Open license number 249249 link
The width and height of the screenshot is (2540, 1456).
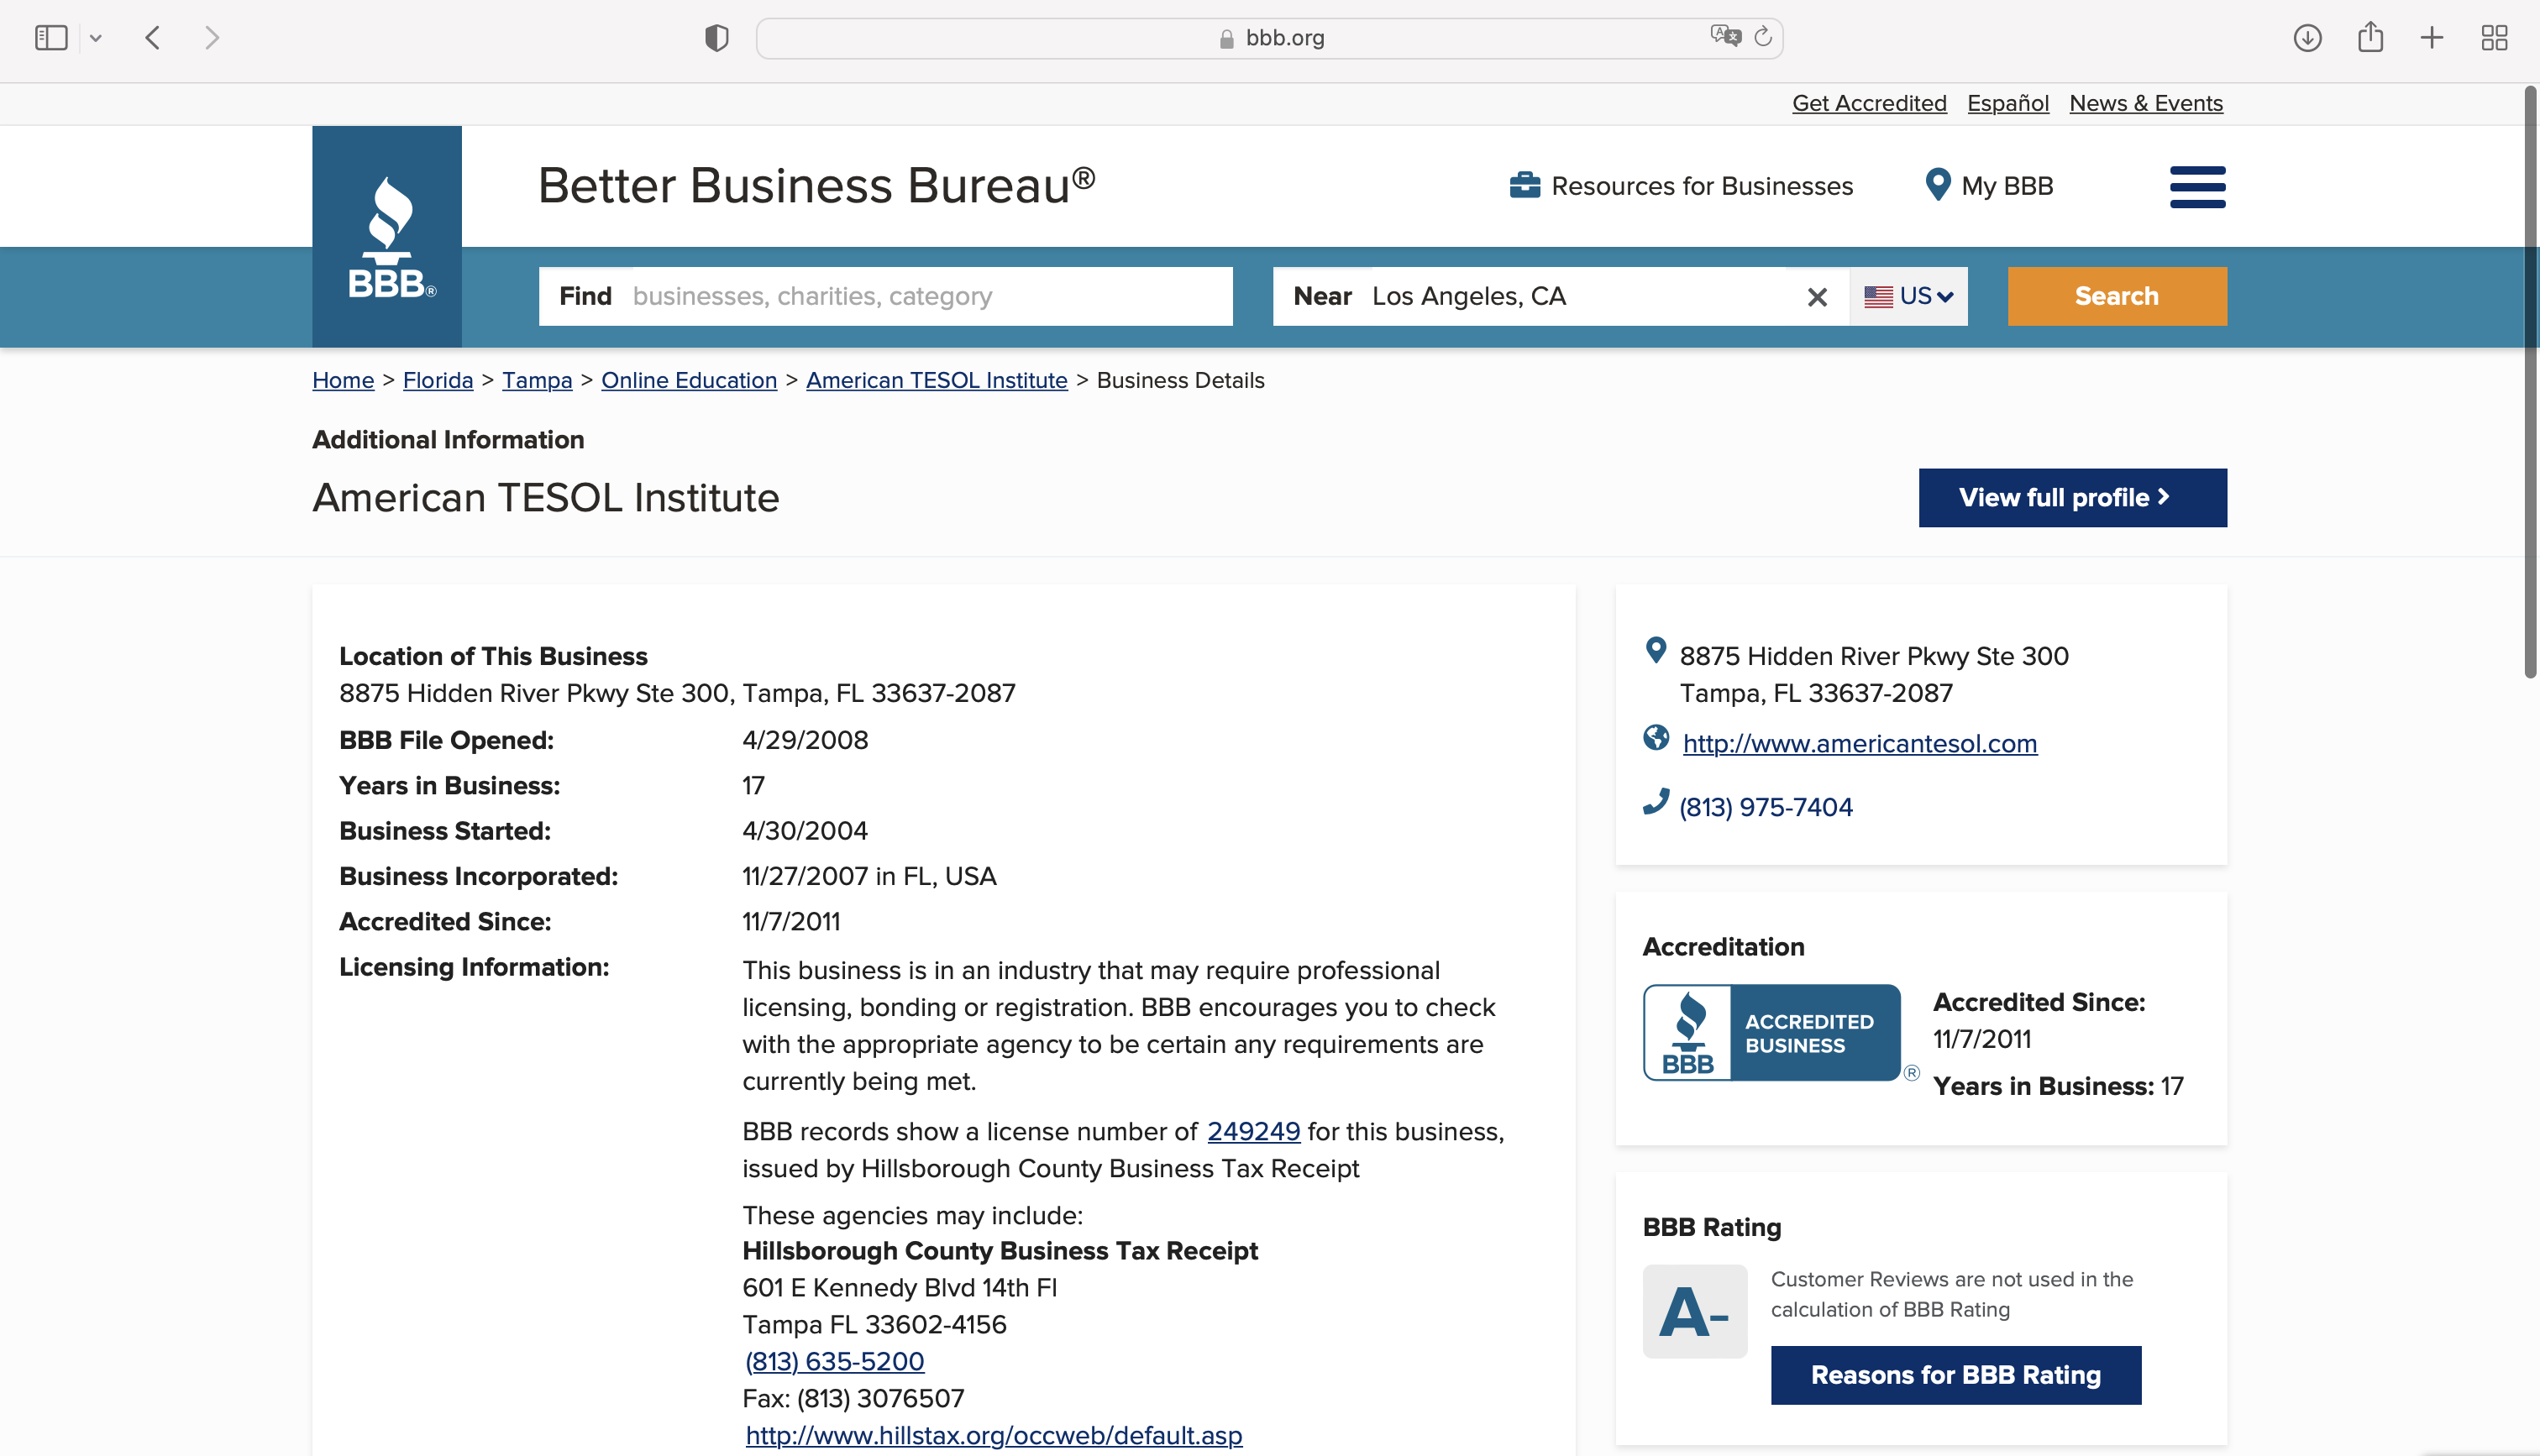1253,1131
